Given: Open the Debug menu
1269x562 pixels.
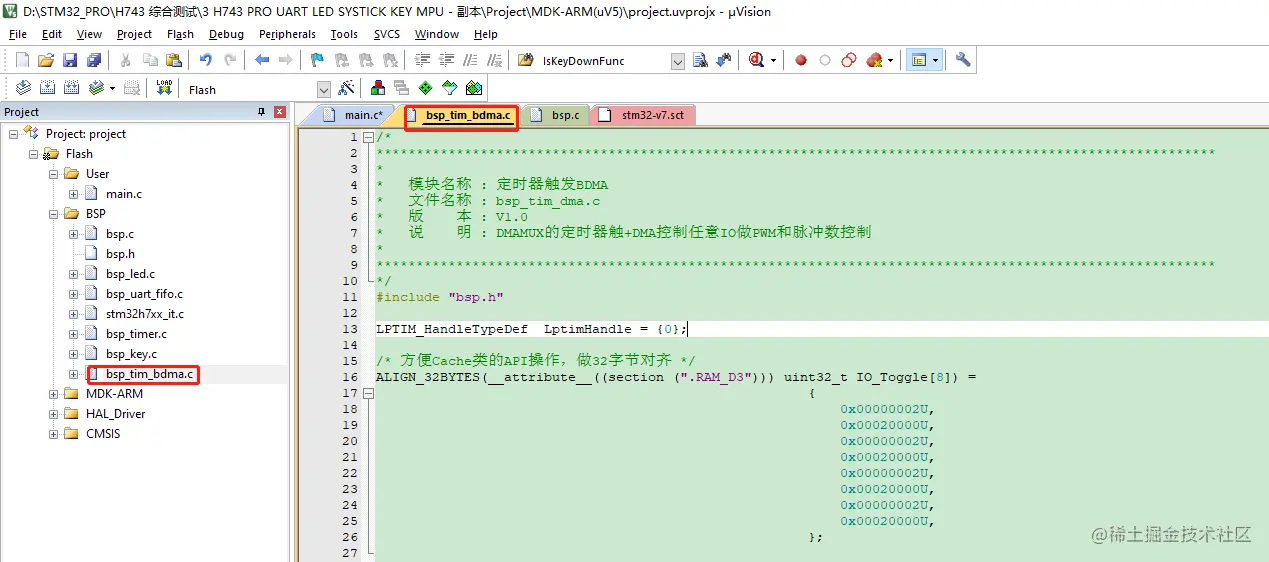Looking at the screenshot, I should (x=226, y=34).
